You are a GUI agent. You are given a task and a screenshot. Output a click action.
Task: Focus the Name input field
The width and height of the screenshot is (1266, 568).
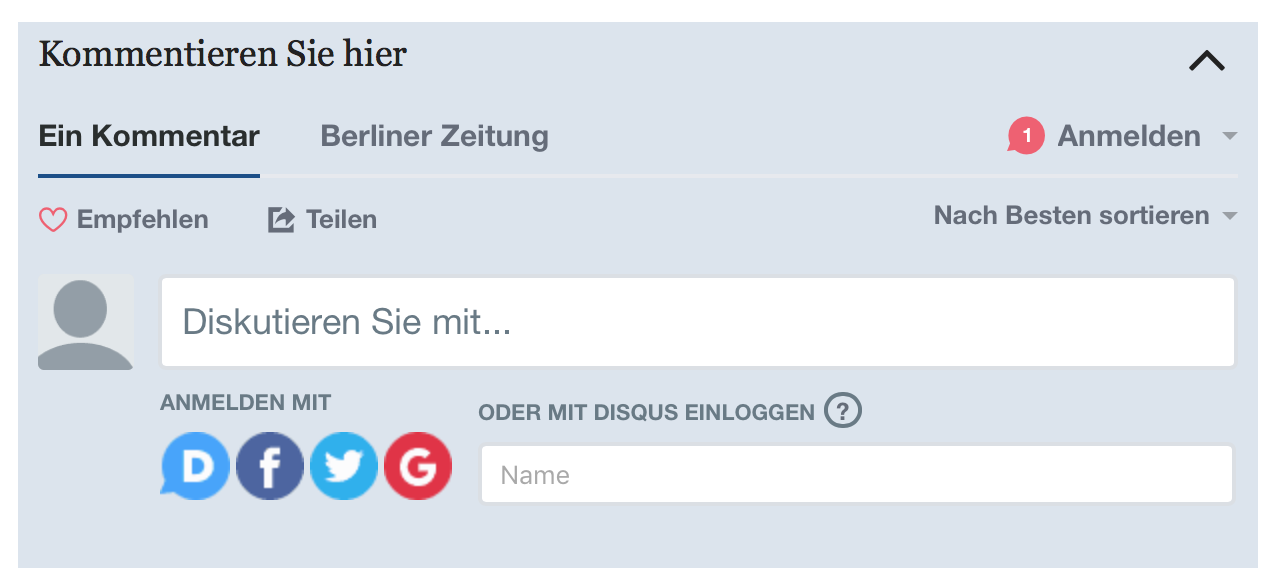tap(856, 474)
